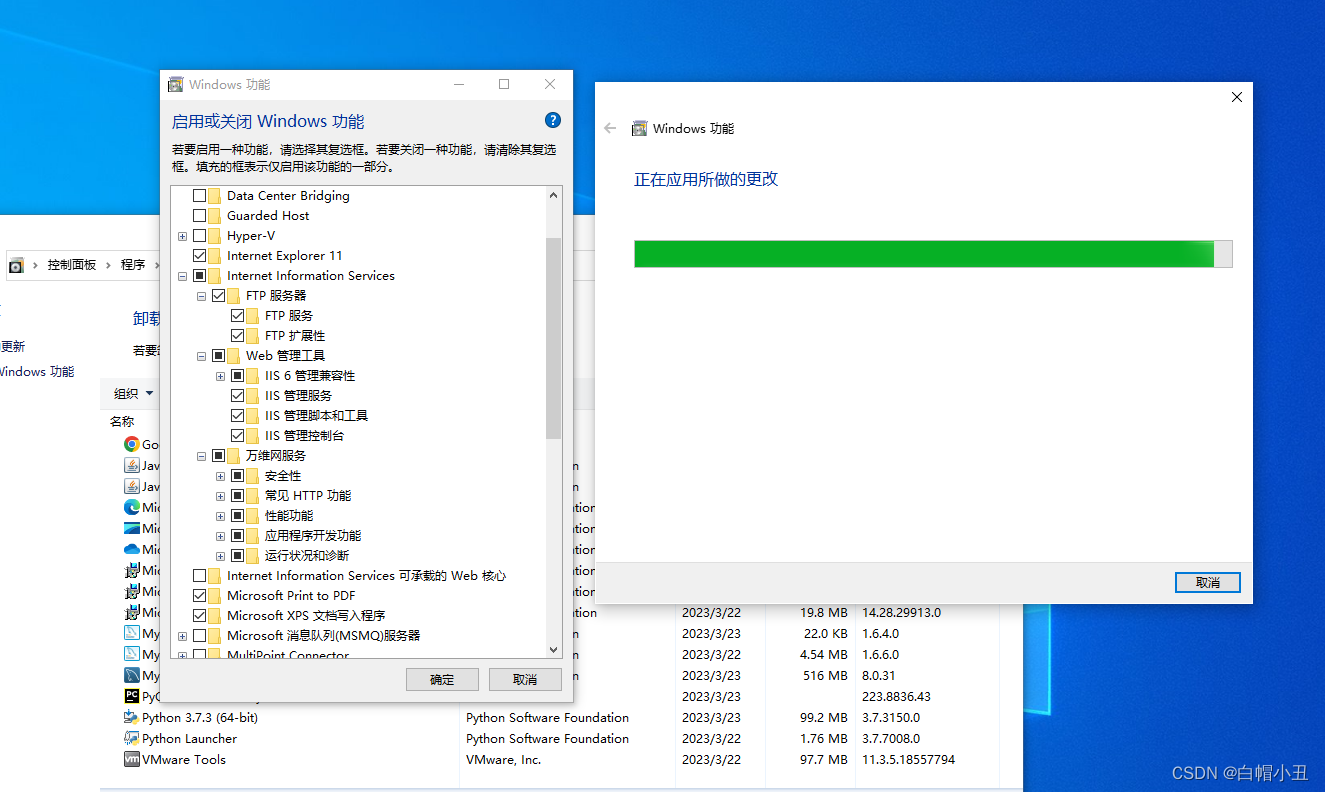1325x792 pixels.
Task: Click the Windows 功能 title bar icon
Action: pyautogui.click(x=176, y=85)
